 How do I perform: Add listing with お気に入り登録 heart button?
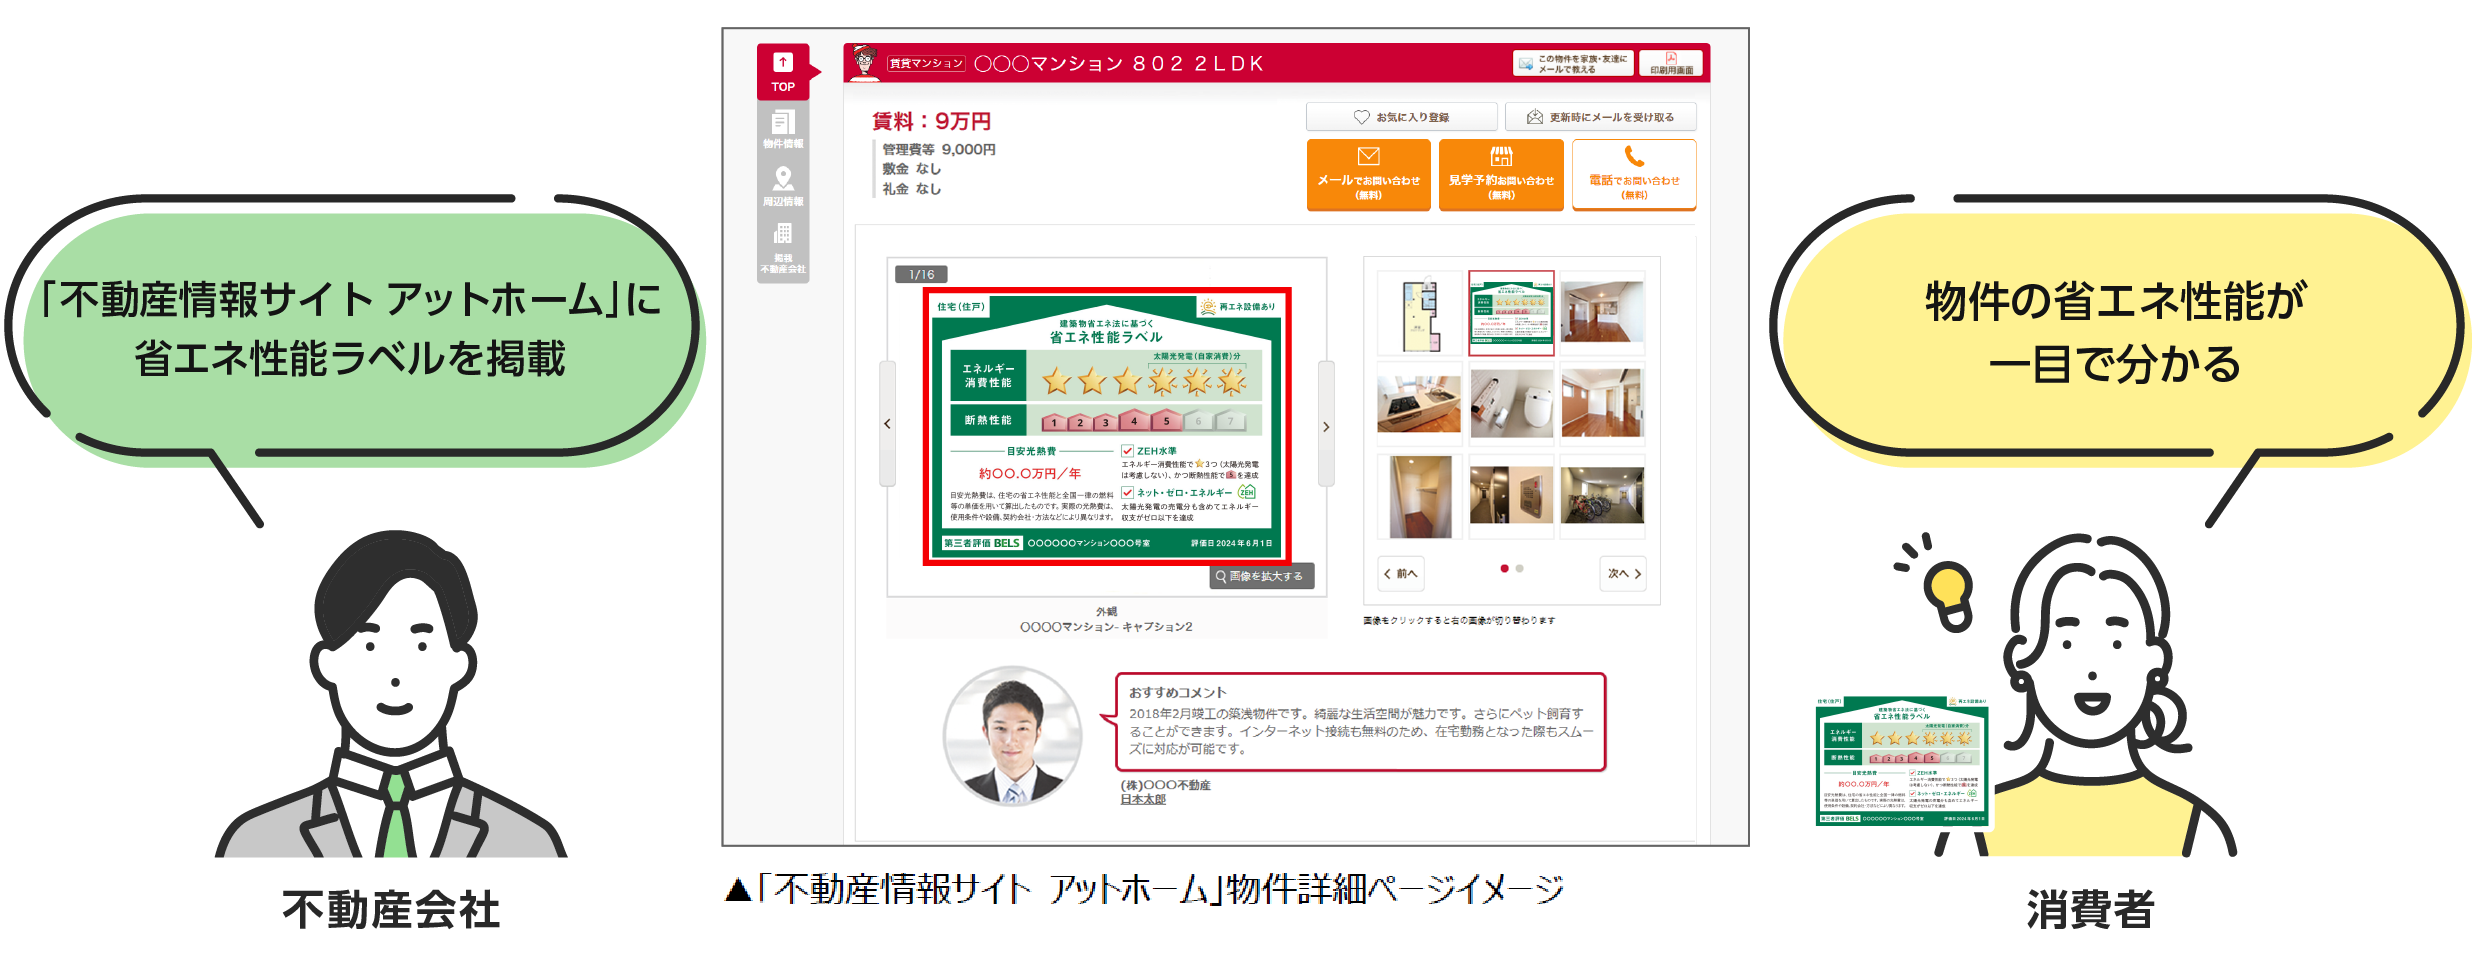[x=1401, y=117]
